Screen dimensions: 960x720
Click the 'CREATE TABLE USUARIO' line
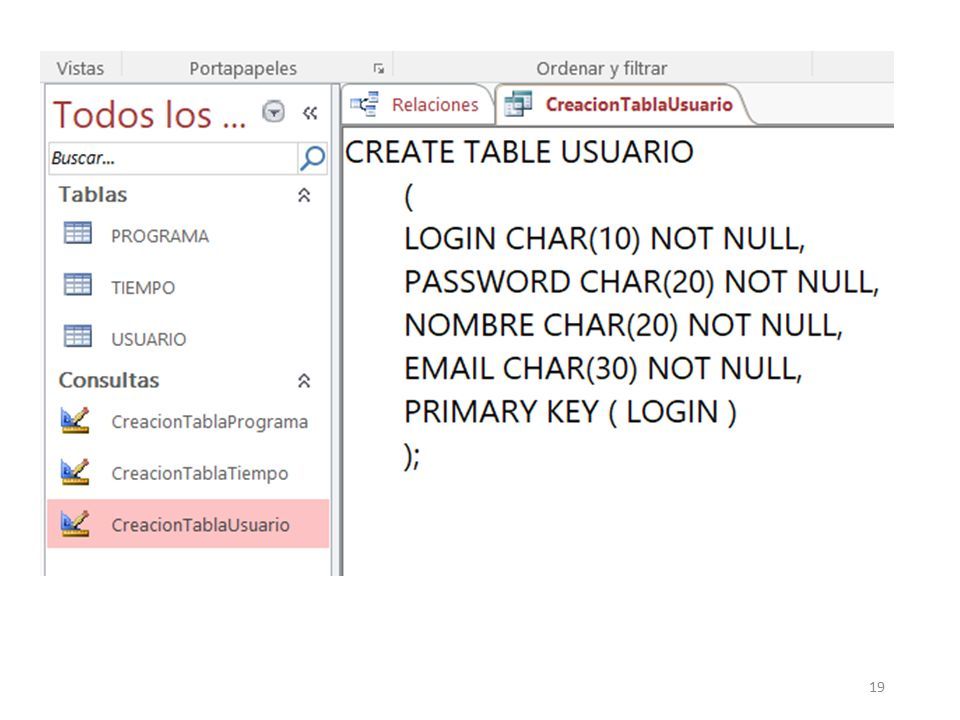point(519,152)
